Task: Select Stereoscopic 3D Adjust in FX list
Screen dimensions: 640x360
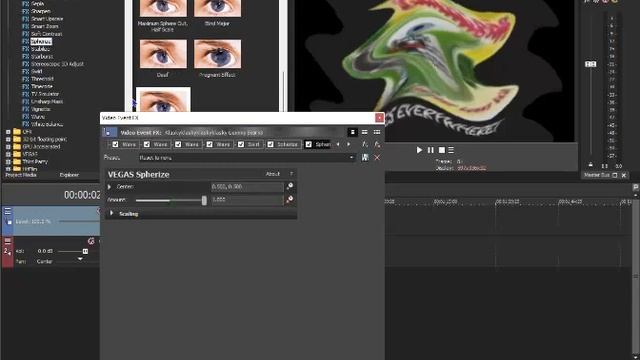Action: coord(57,64)
